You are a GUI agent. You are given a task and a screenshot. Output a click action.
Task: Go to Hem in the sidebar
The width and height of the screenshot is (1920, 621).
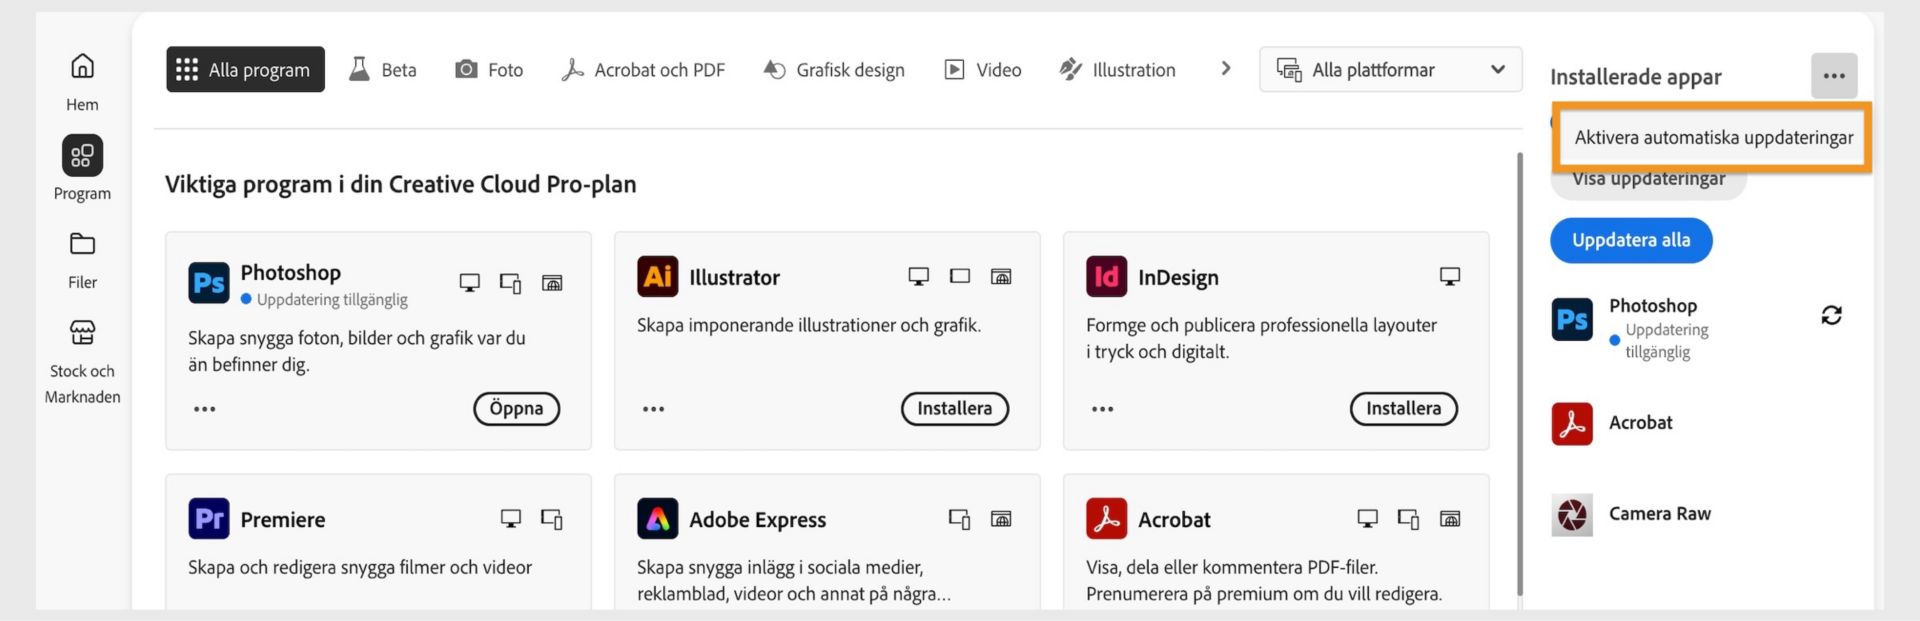82,82
